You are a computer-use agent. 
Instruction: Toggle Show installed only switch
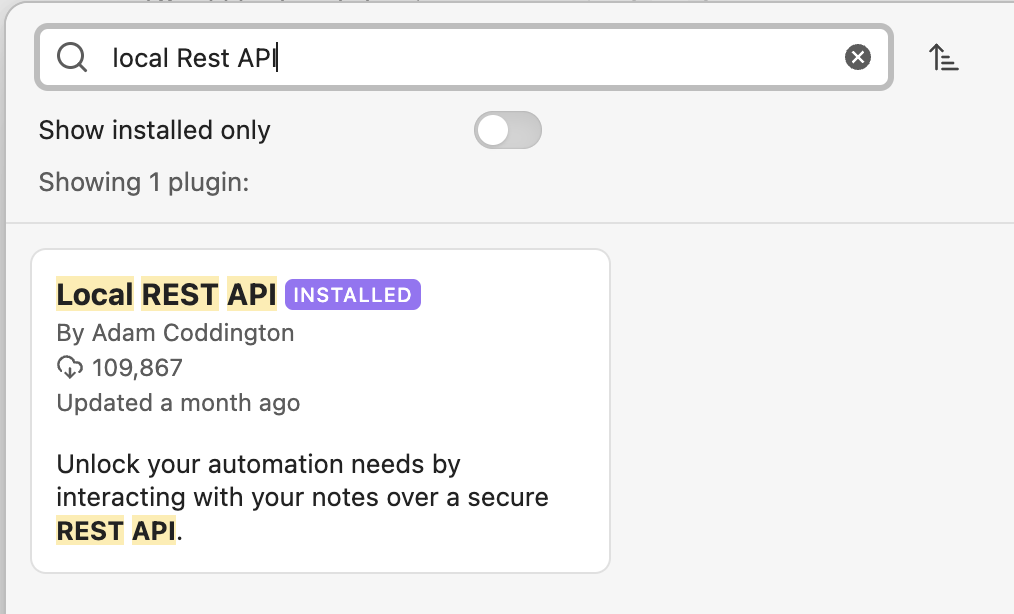point(508,130)
